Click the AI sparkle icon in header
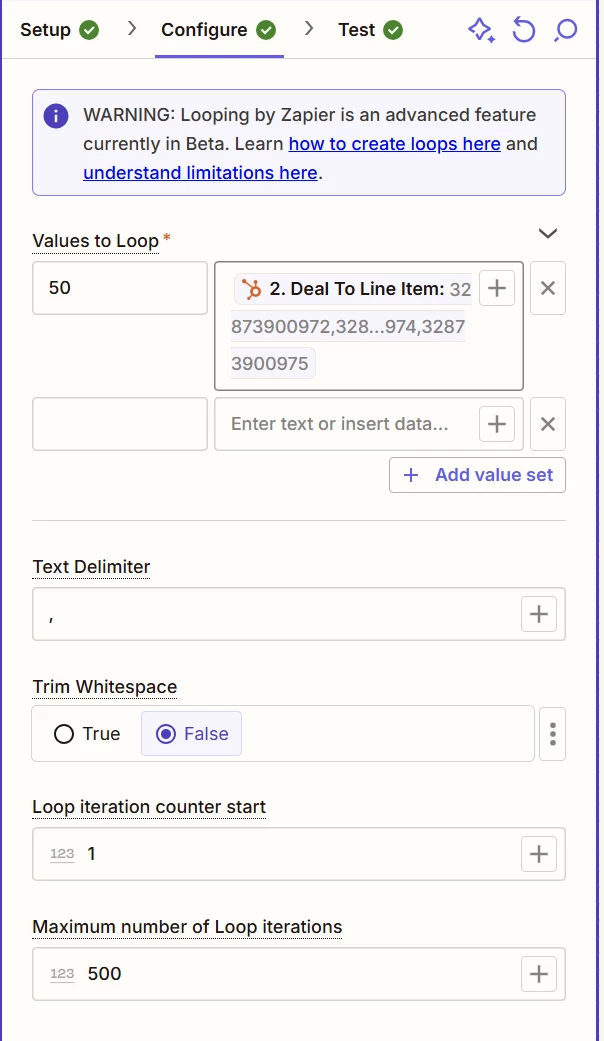Viewport: 604px width, 1041px height. [x=481, y=30]
